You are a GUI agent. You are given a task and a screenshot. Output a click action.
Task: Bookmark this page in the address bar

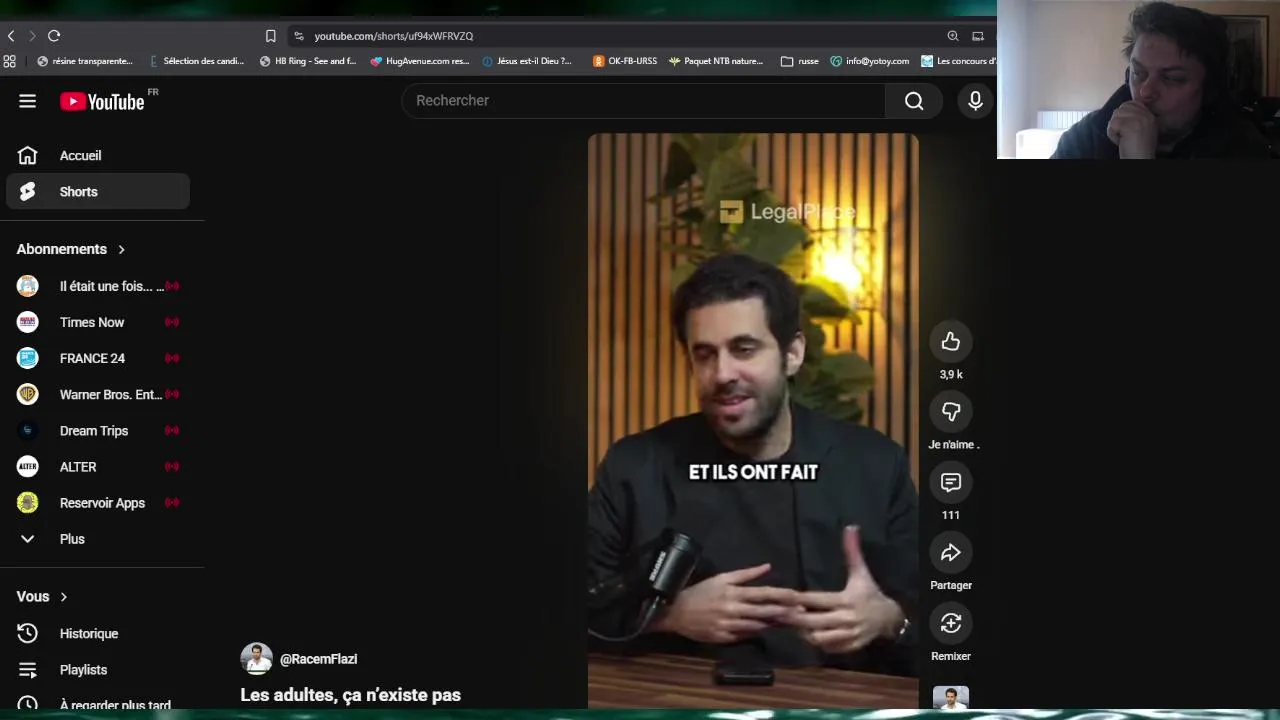pyautogui.click(x=270, y=36)
